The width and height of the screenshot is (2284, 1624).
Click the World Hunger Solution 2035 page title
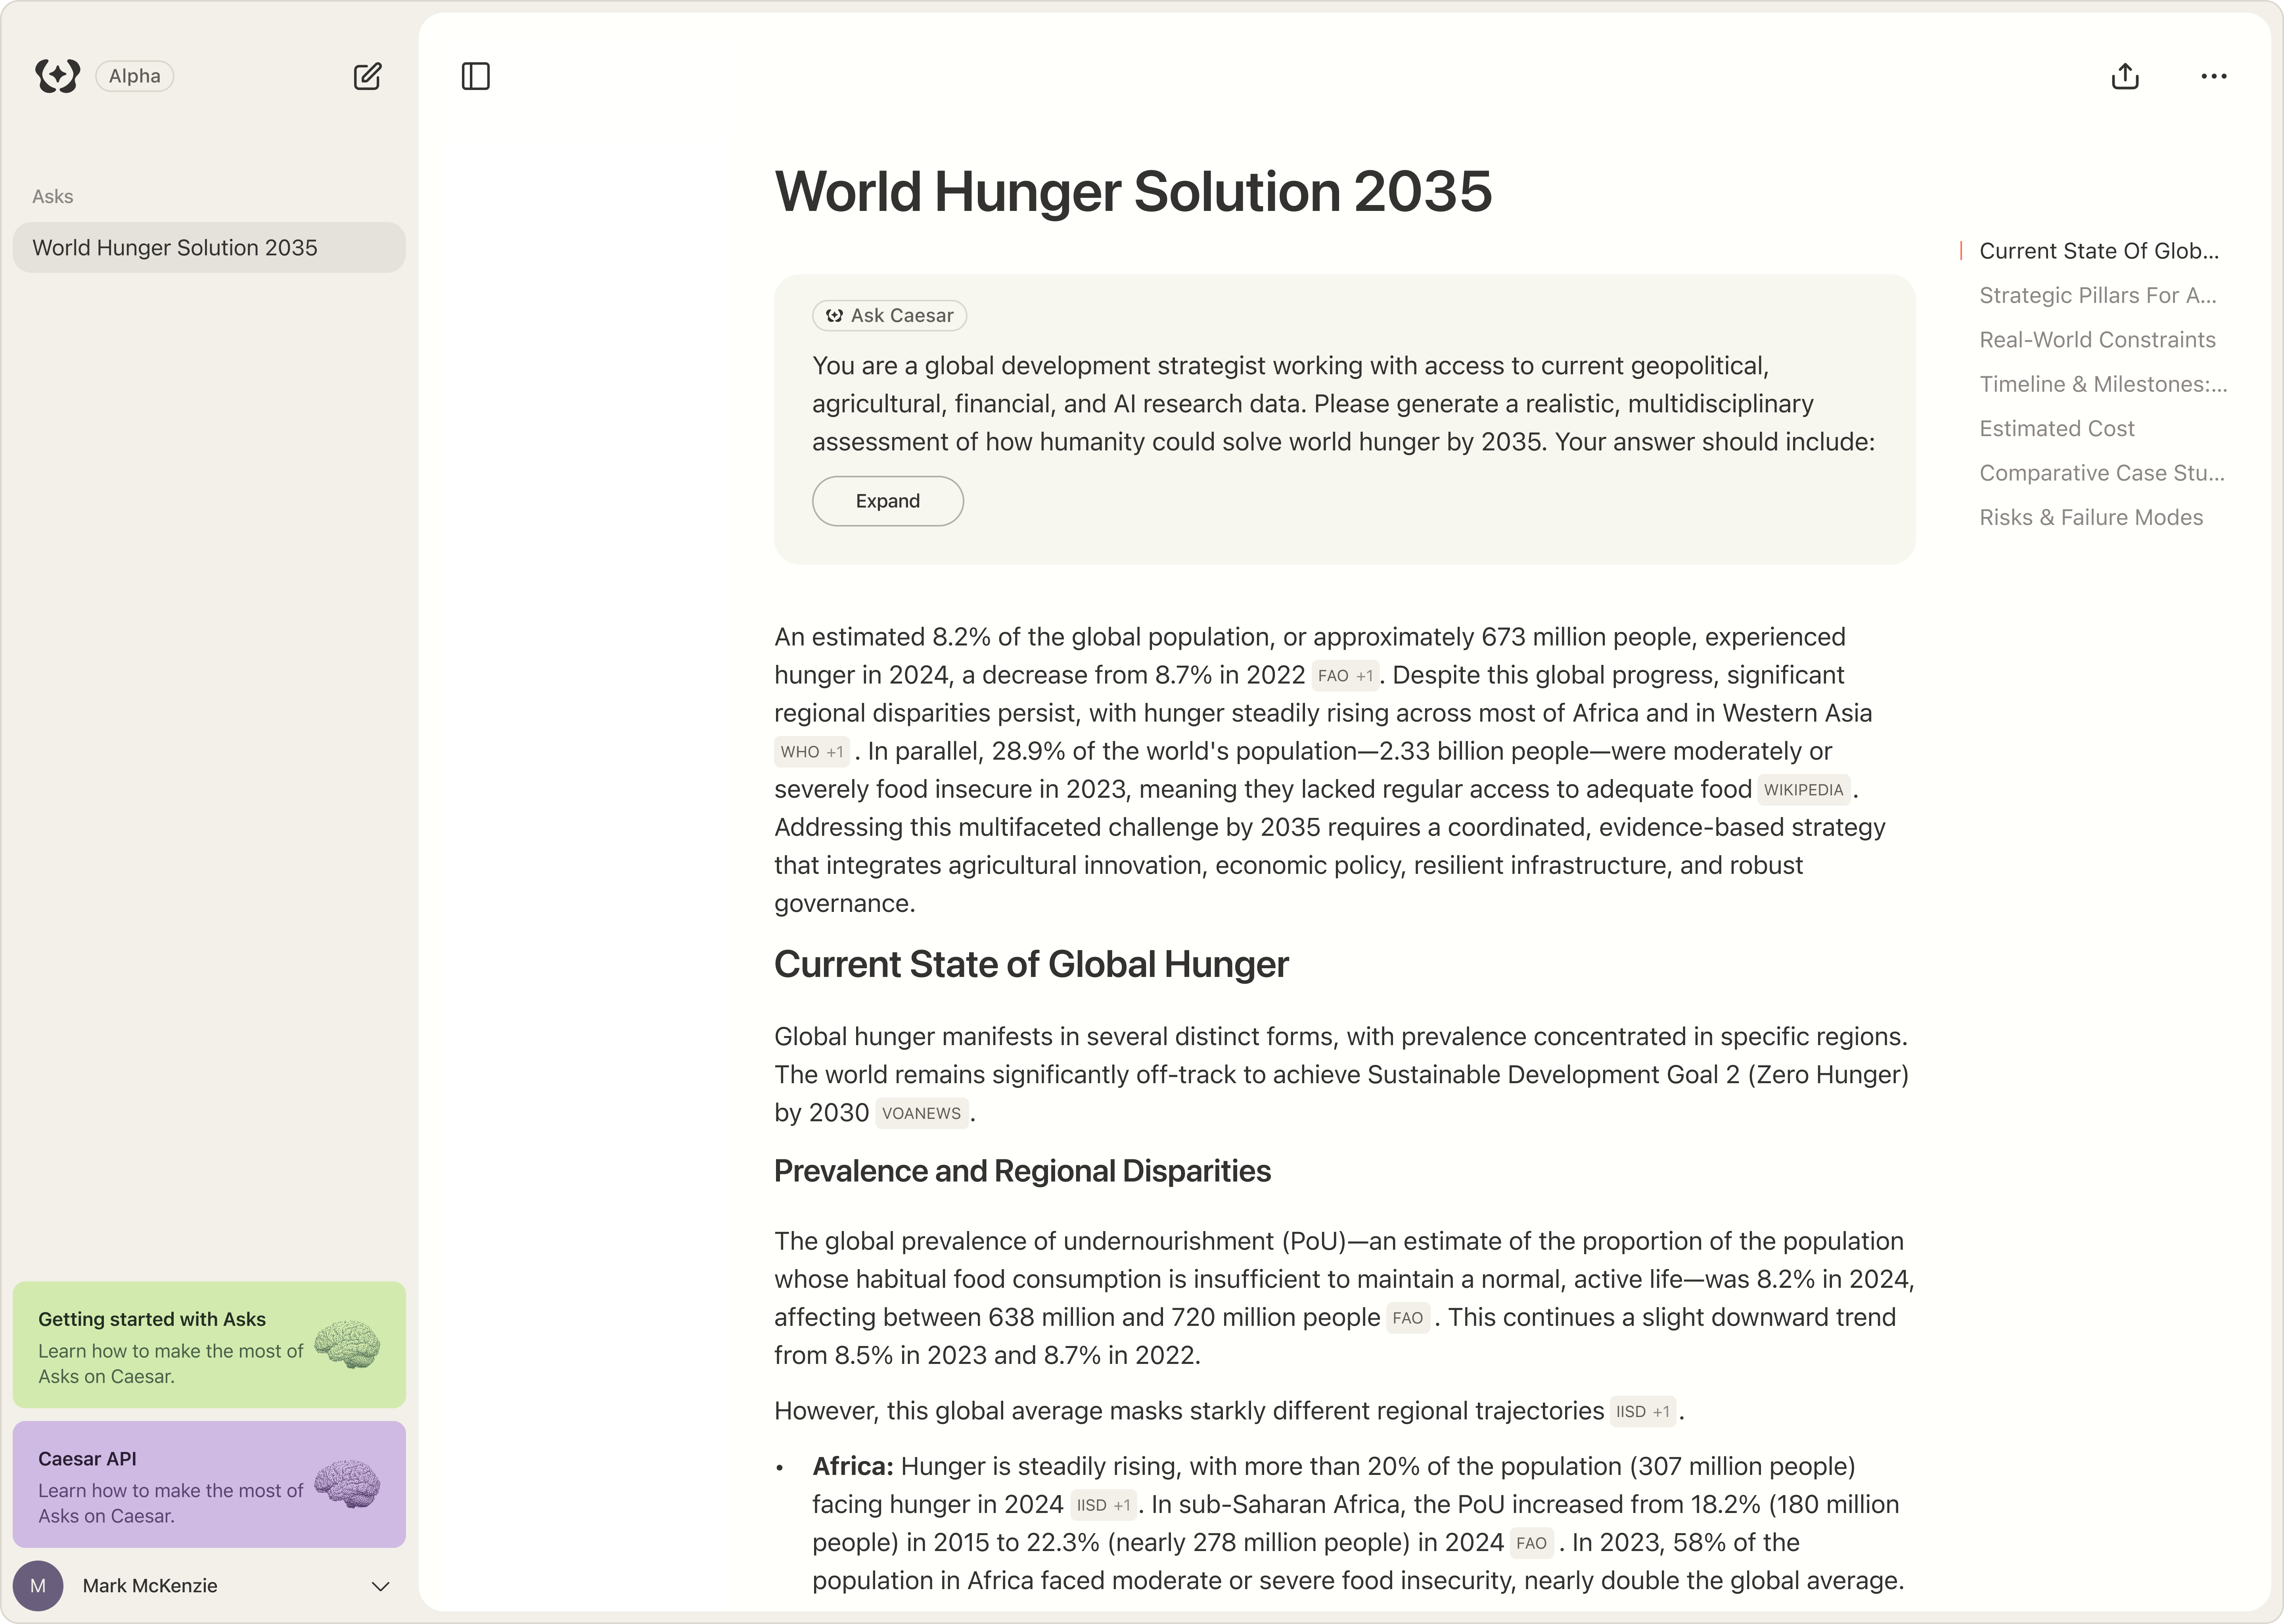pos(1133,191)
